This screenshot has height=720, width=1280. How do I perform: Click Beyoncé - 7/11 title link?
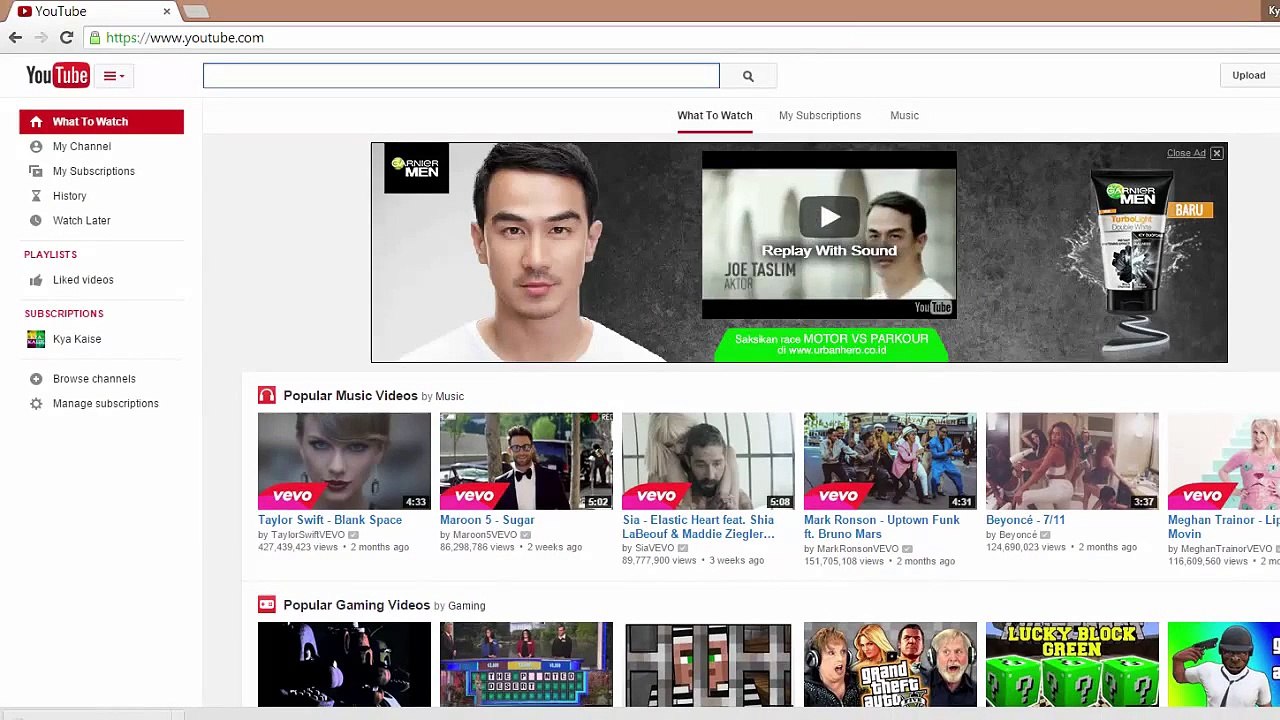1025,520
